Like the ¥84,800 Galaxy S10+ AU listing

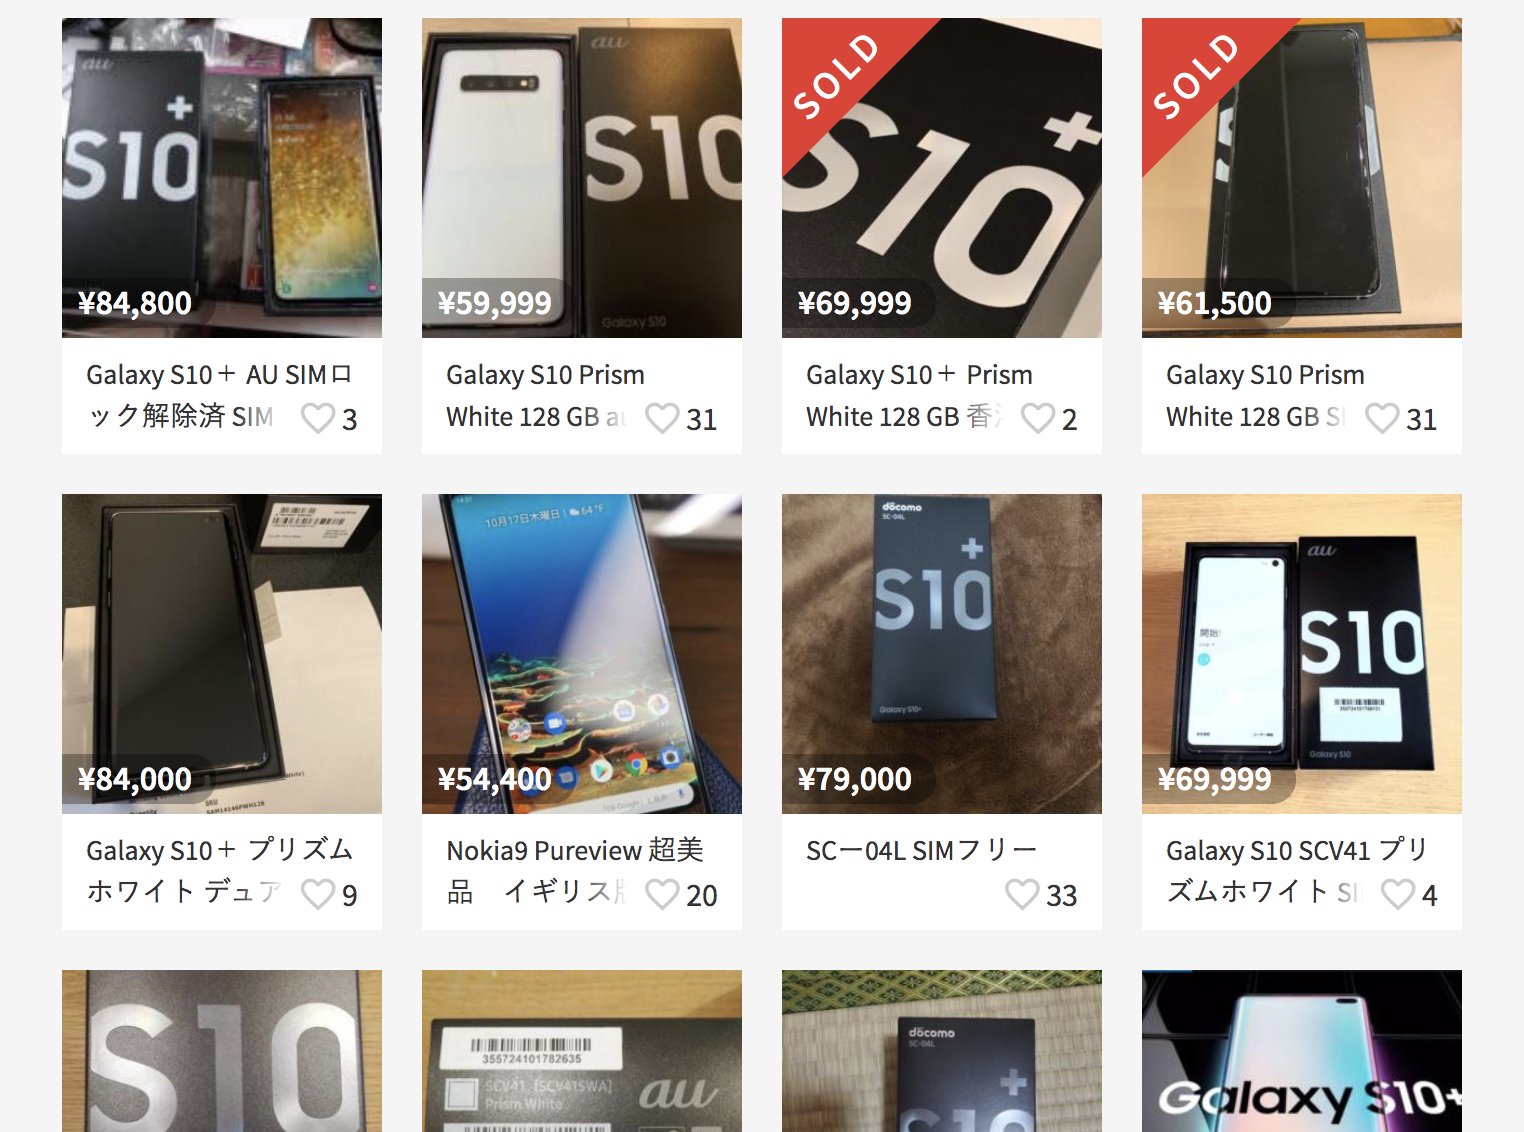[318, 418]
